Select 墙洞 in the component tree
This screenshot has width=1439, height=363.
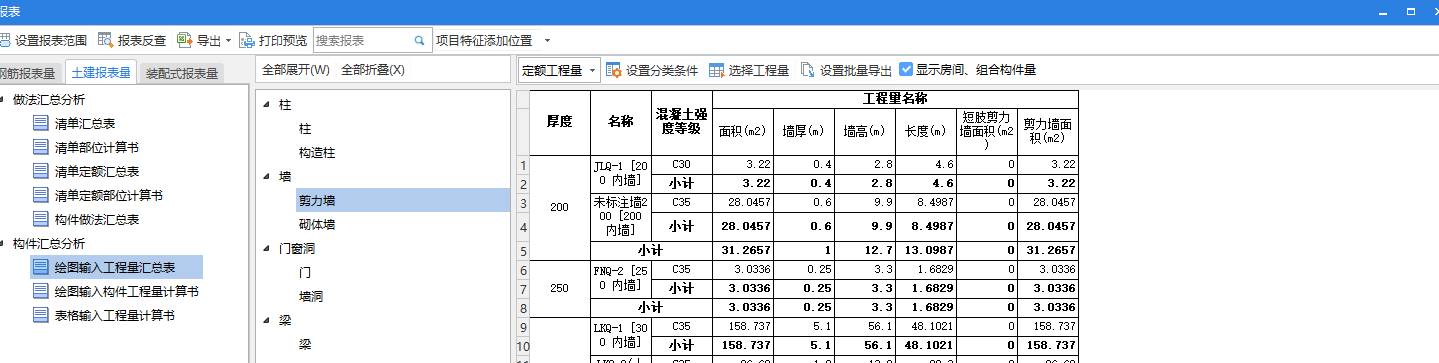click(310, 296)
